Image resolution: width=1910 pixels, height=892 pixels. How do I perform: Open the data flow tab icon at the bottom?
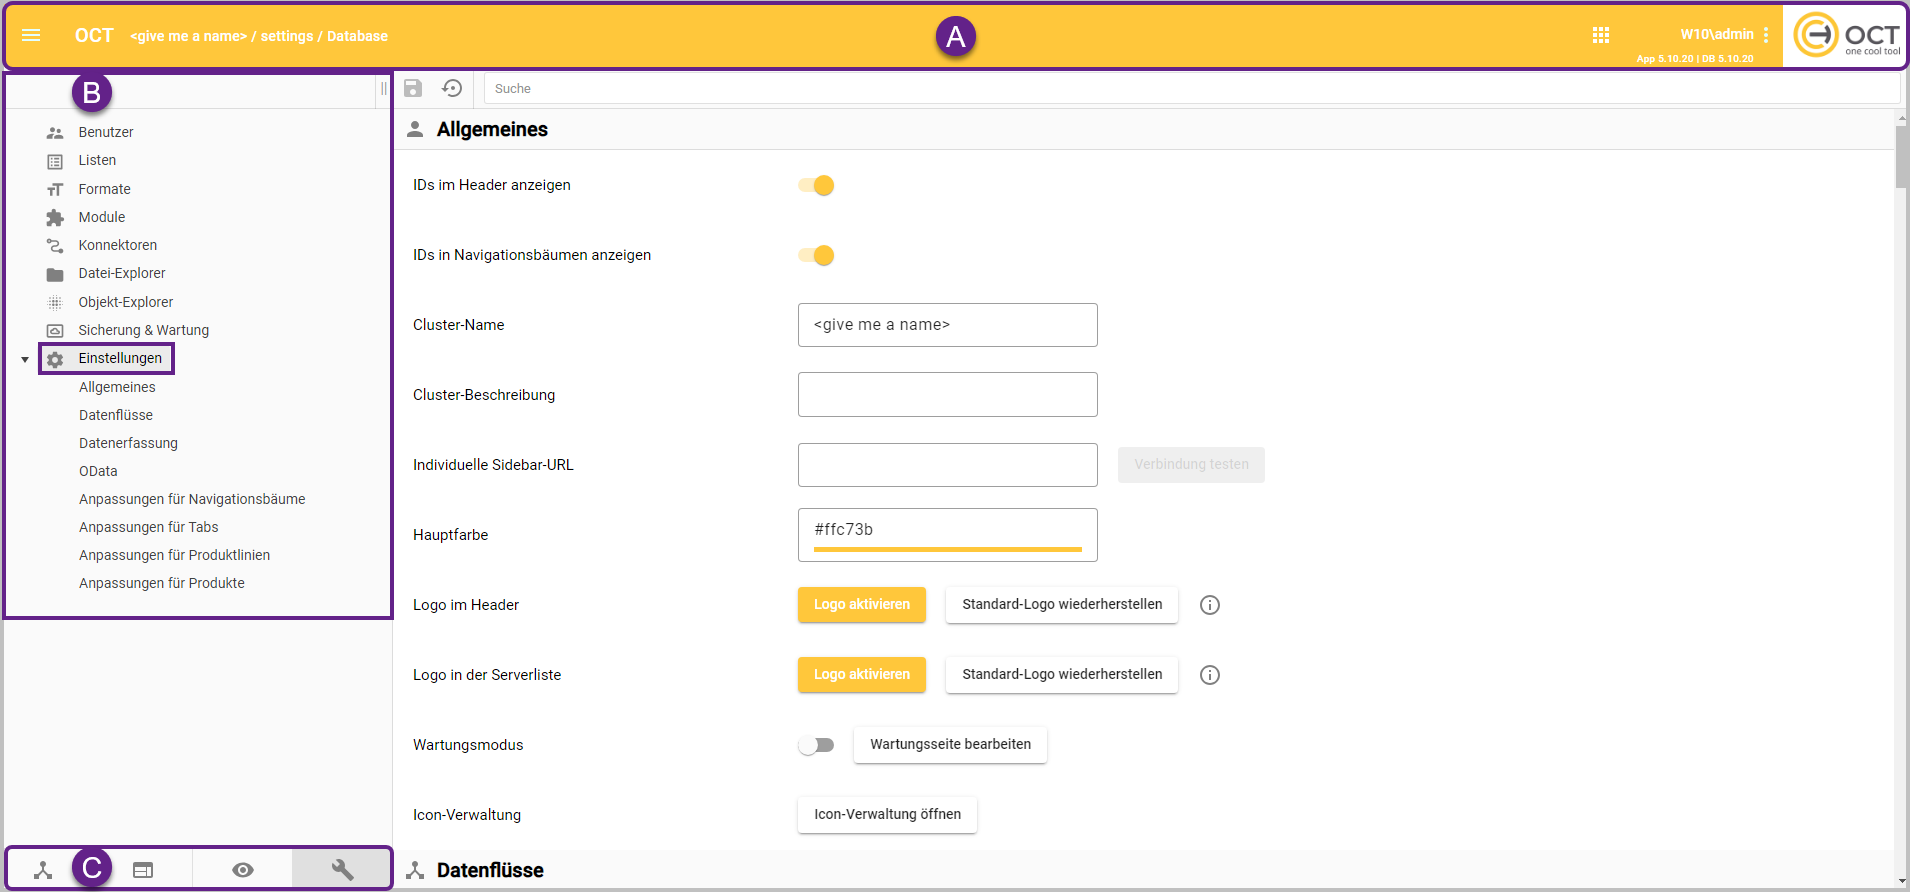(43, 870)
